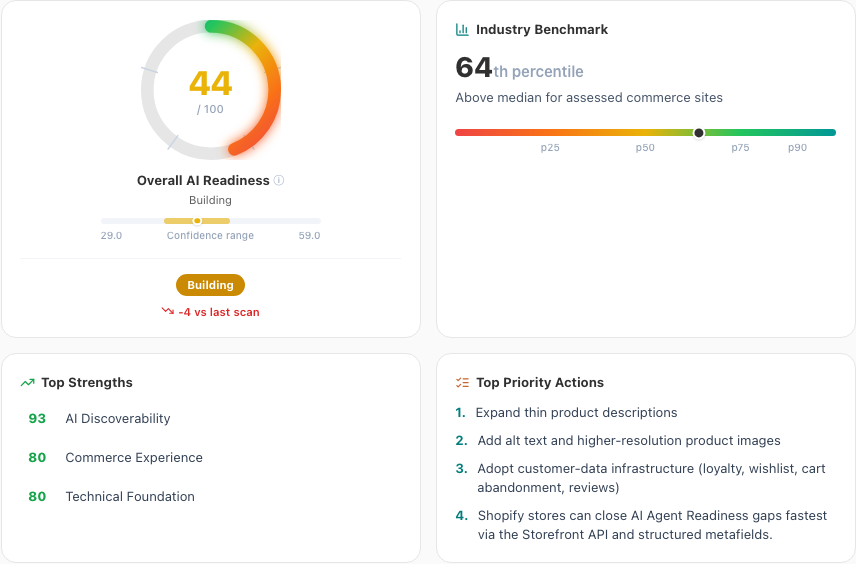Viewport: 856px width, 564px height.
Task: Click the trending-up icon beside Top Strengths
Action: pyautogui.click(x=27, y=383)
